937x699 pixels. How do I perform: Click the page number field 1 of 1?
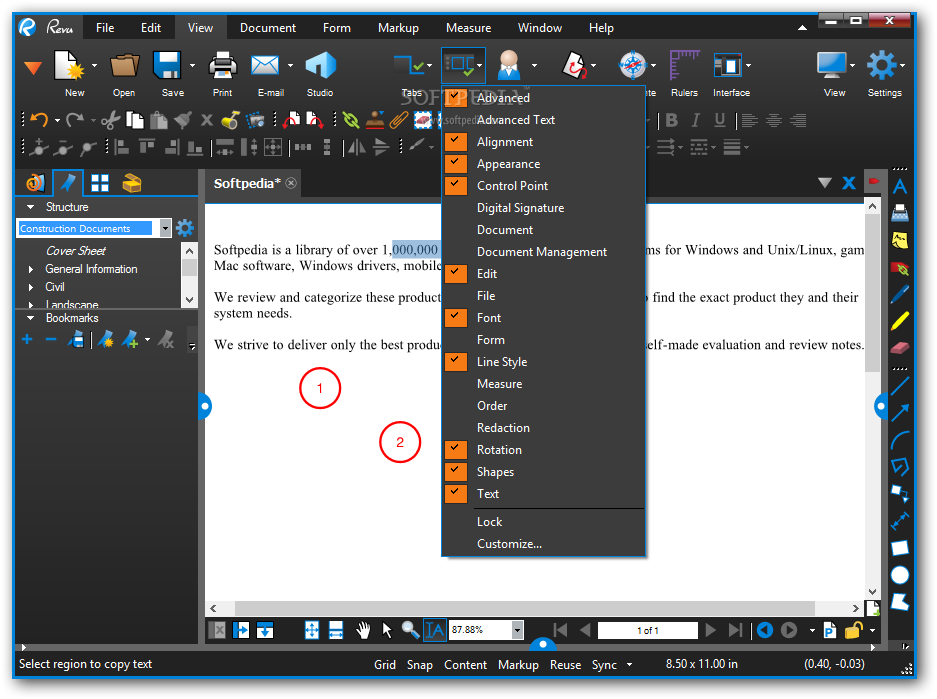647,630
